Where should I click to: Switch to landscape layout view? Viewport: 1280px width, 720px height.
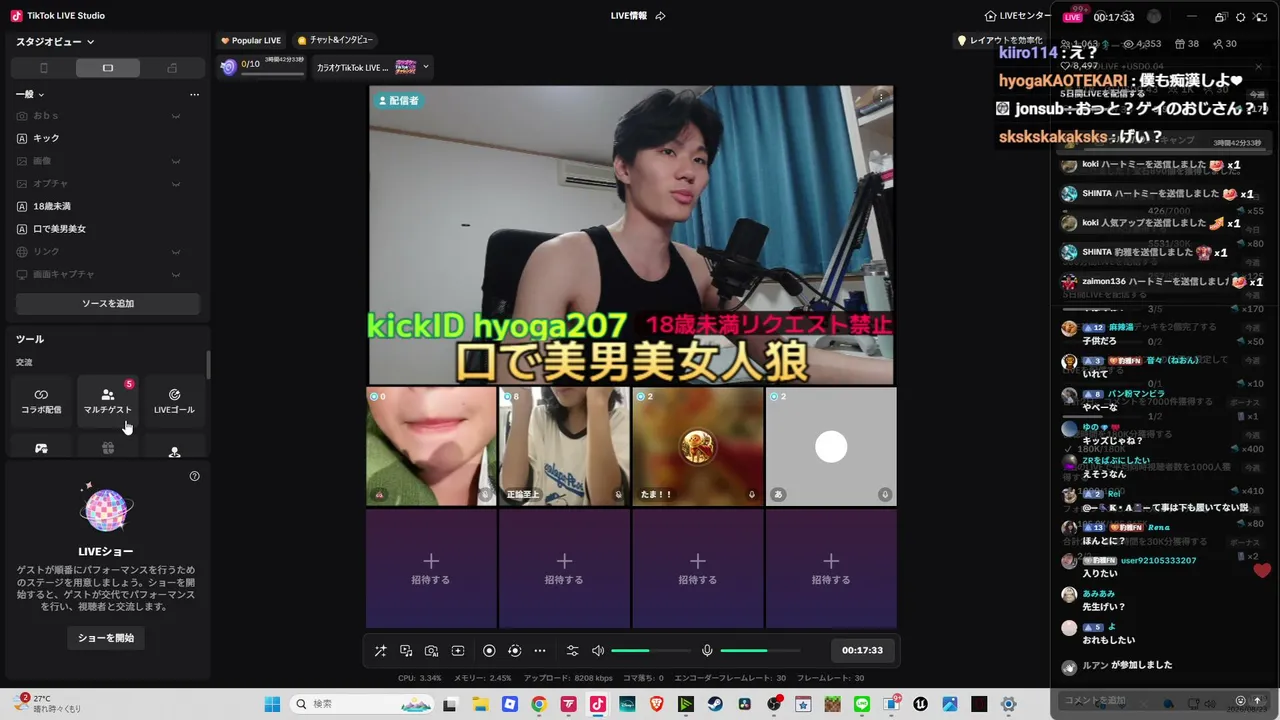pos(108,68)
